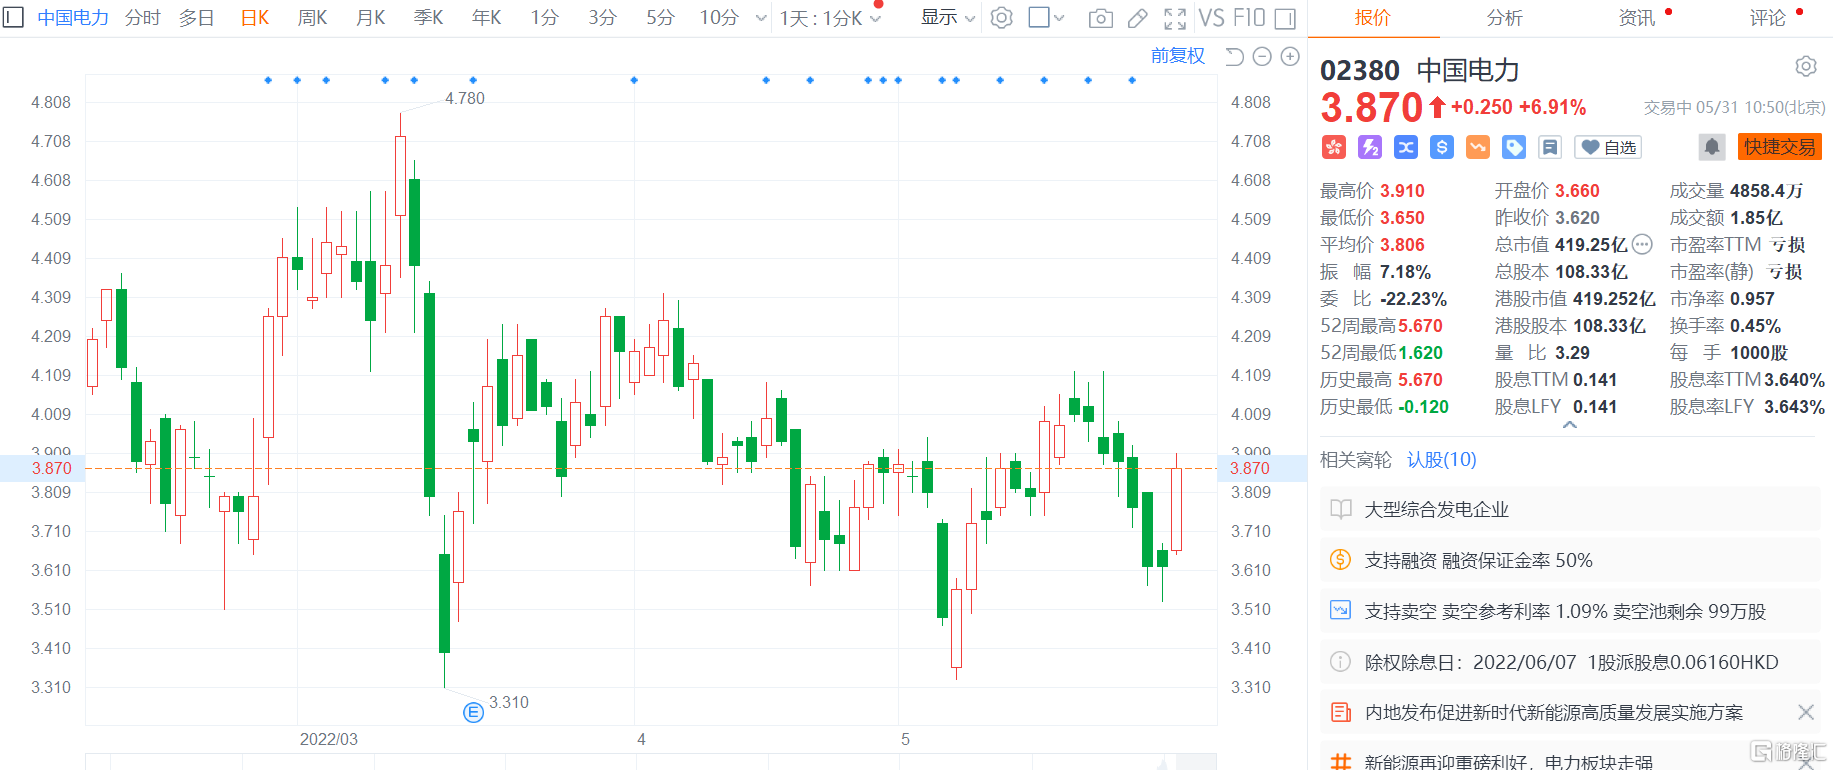This screenshot has width=1834, height=770.
Task: Open the 显示 display dropdown
Action: click(x=947, y=18)
